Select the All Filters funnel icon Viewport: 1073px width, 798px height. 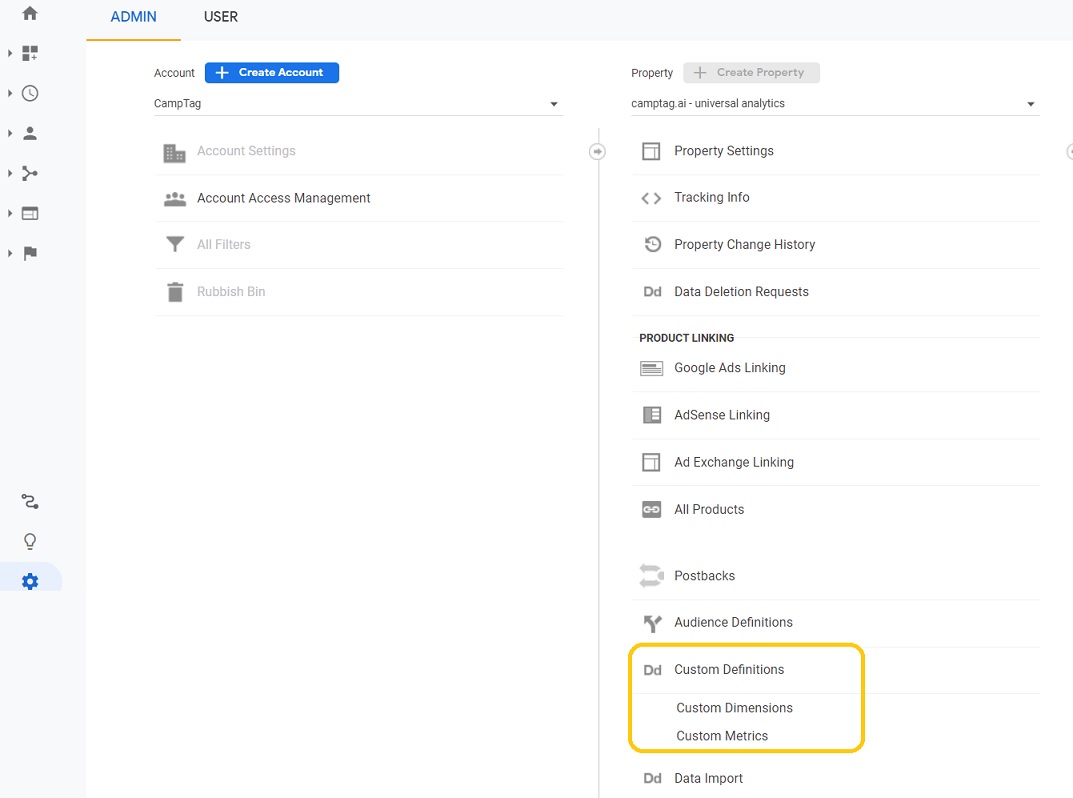175,244
